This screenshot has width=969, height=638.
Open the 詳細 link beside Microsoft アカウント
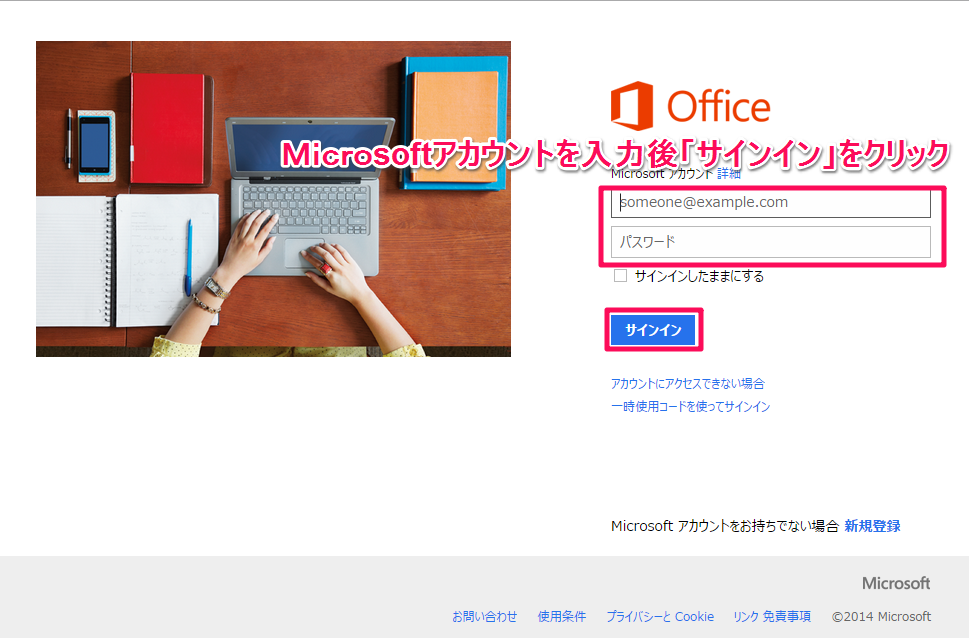click(x=729, y=174)
